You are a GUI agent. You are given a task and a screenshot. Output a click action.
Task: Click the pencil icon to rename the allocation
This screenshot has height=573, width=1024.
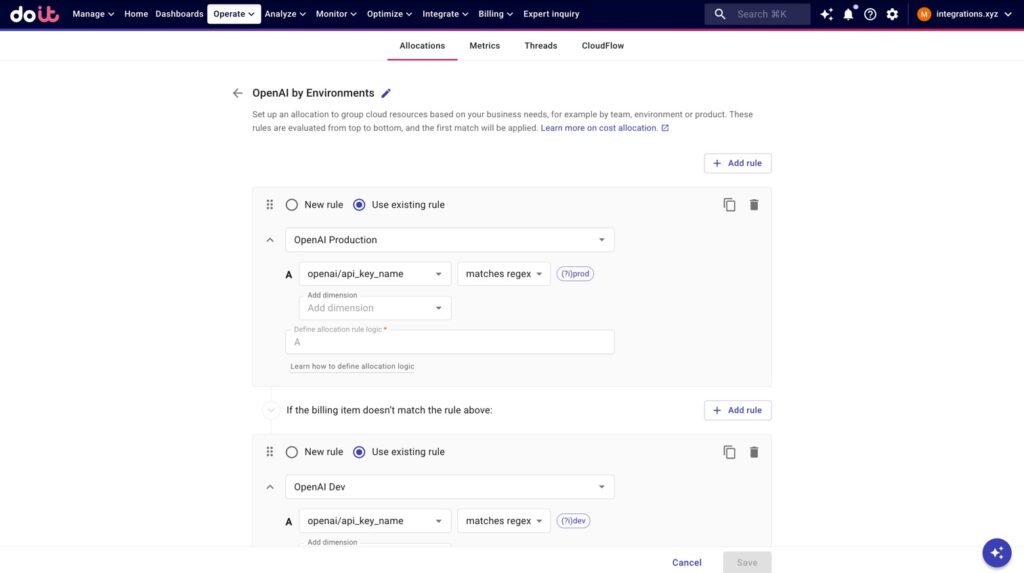(x=387, y=93)
